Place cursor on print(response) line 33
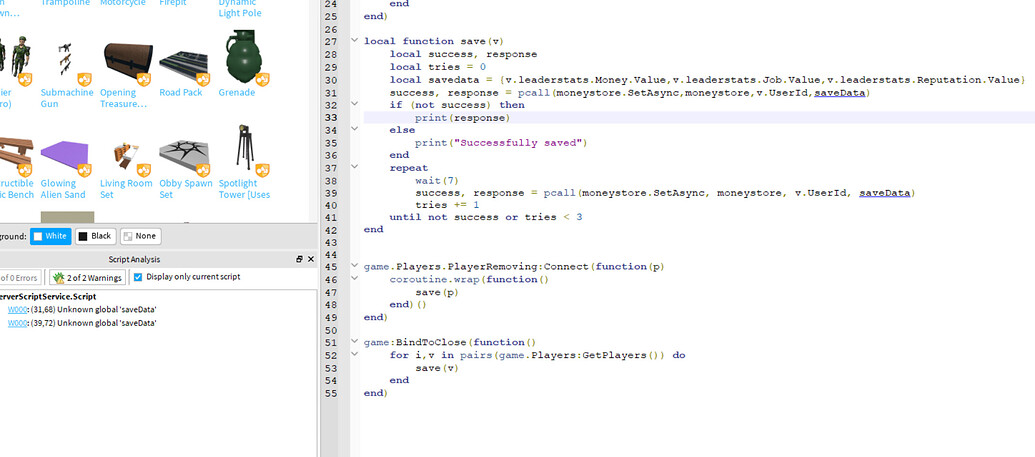The width and height of the screenshot is (1035, 457). [x=463, y=118]
